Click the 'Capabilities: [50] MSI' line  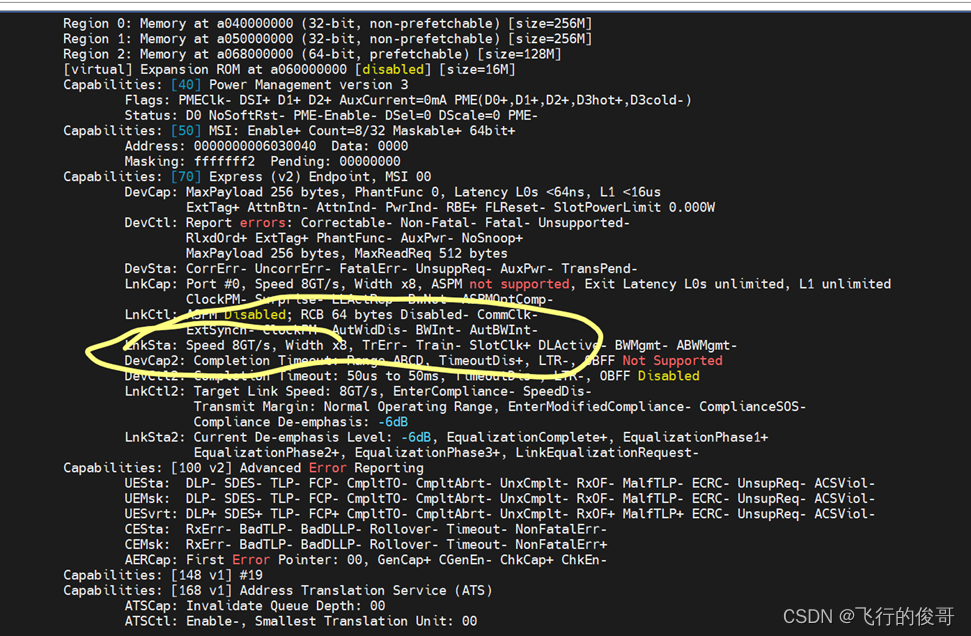tap(289, 131)
